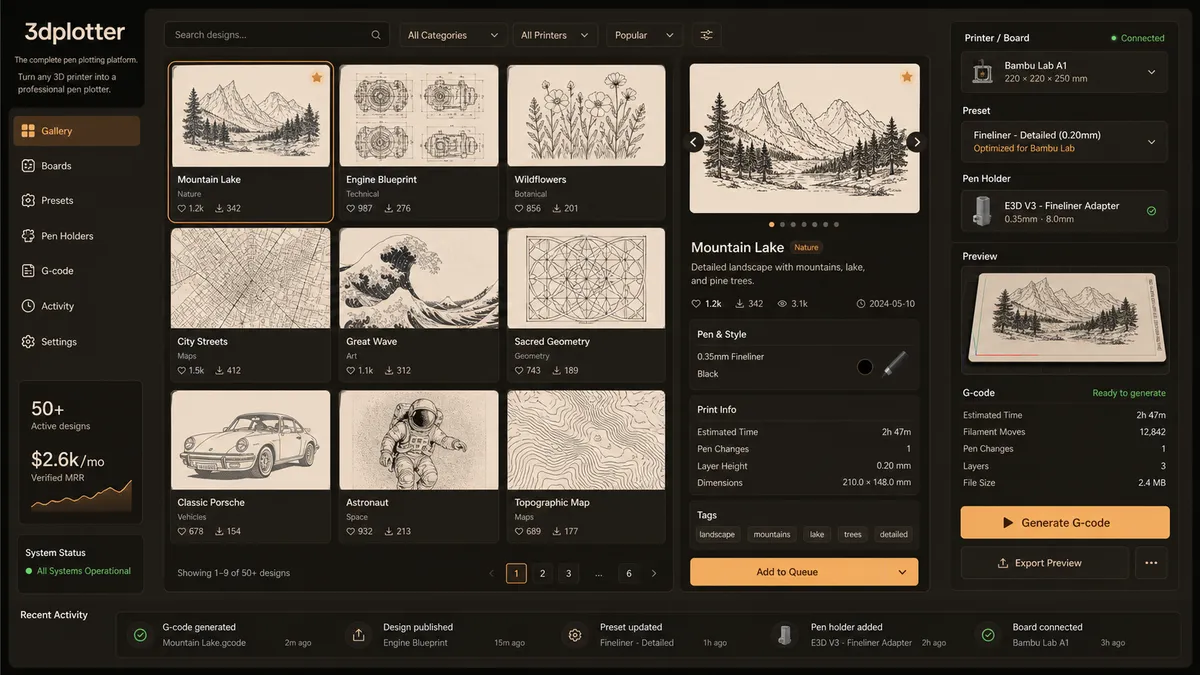Click the E3D V3 pen holder icon
The width and height of the screenshot is (1200, 675).
click(983, 211)
